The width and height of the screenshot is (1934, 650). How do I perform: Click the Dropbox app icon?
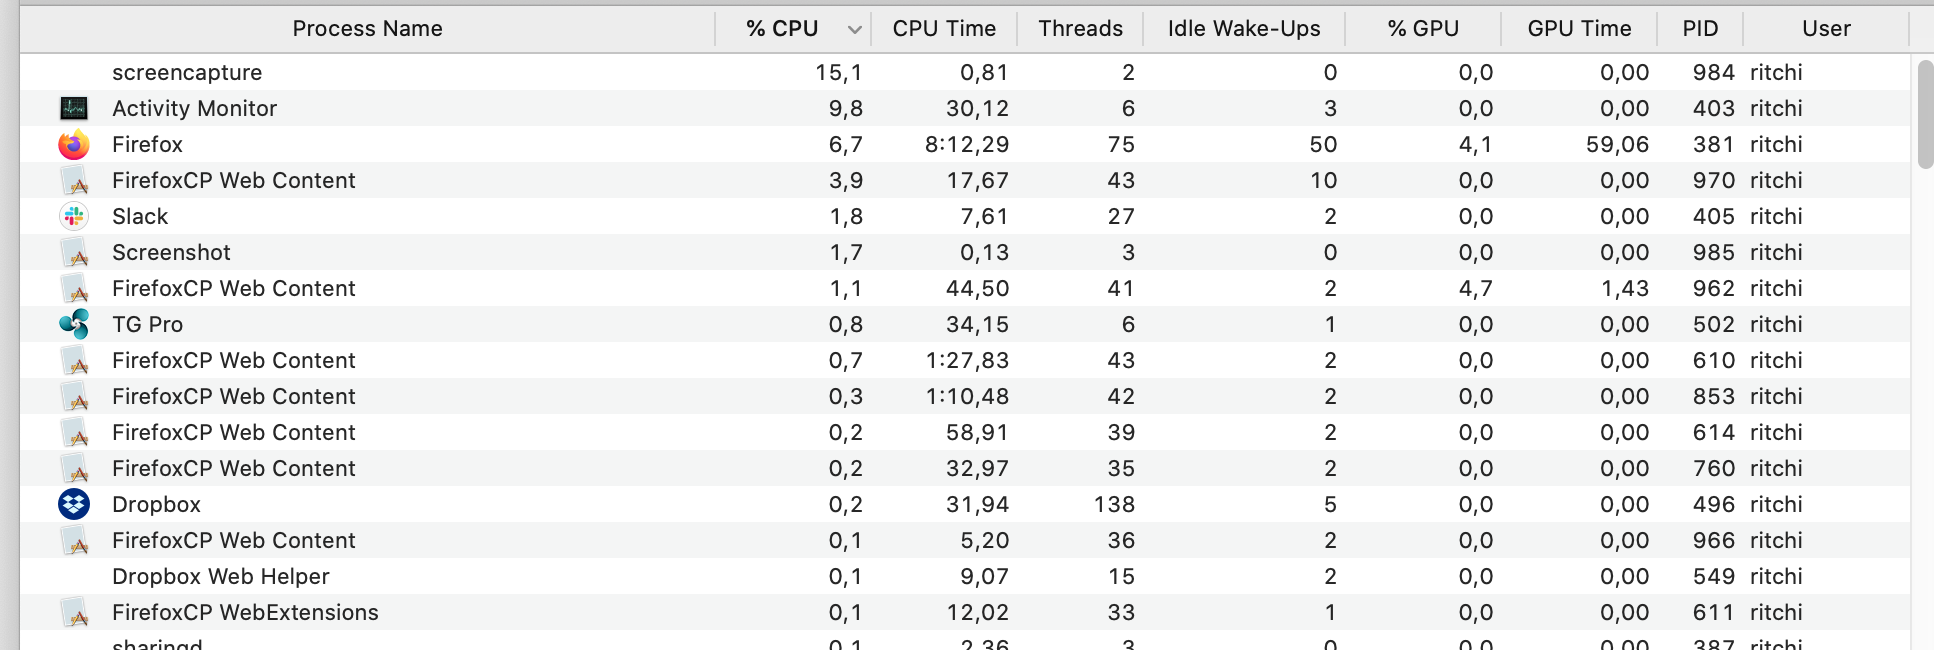click(74, 504)
